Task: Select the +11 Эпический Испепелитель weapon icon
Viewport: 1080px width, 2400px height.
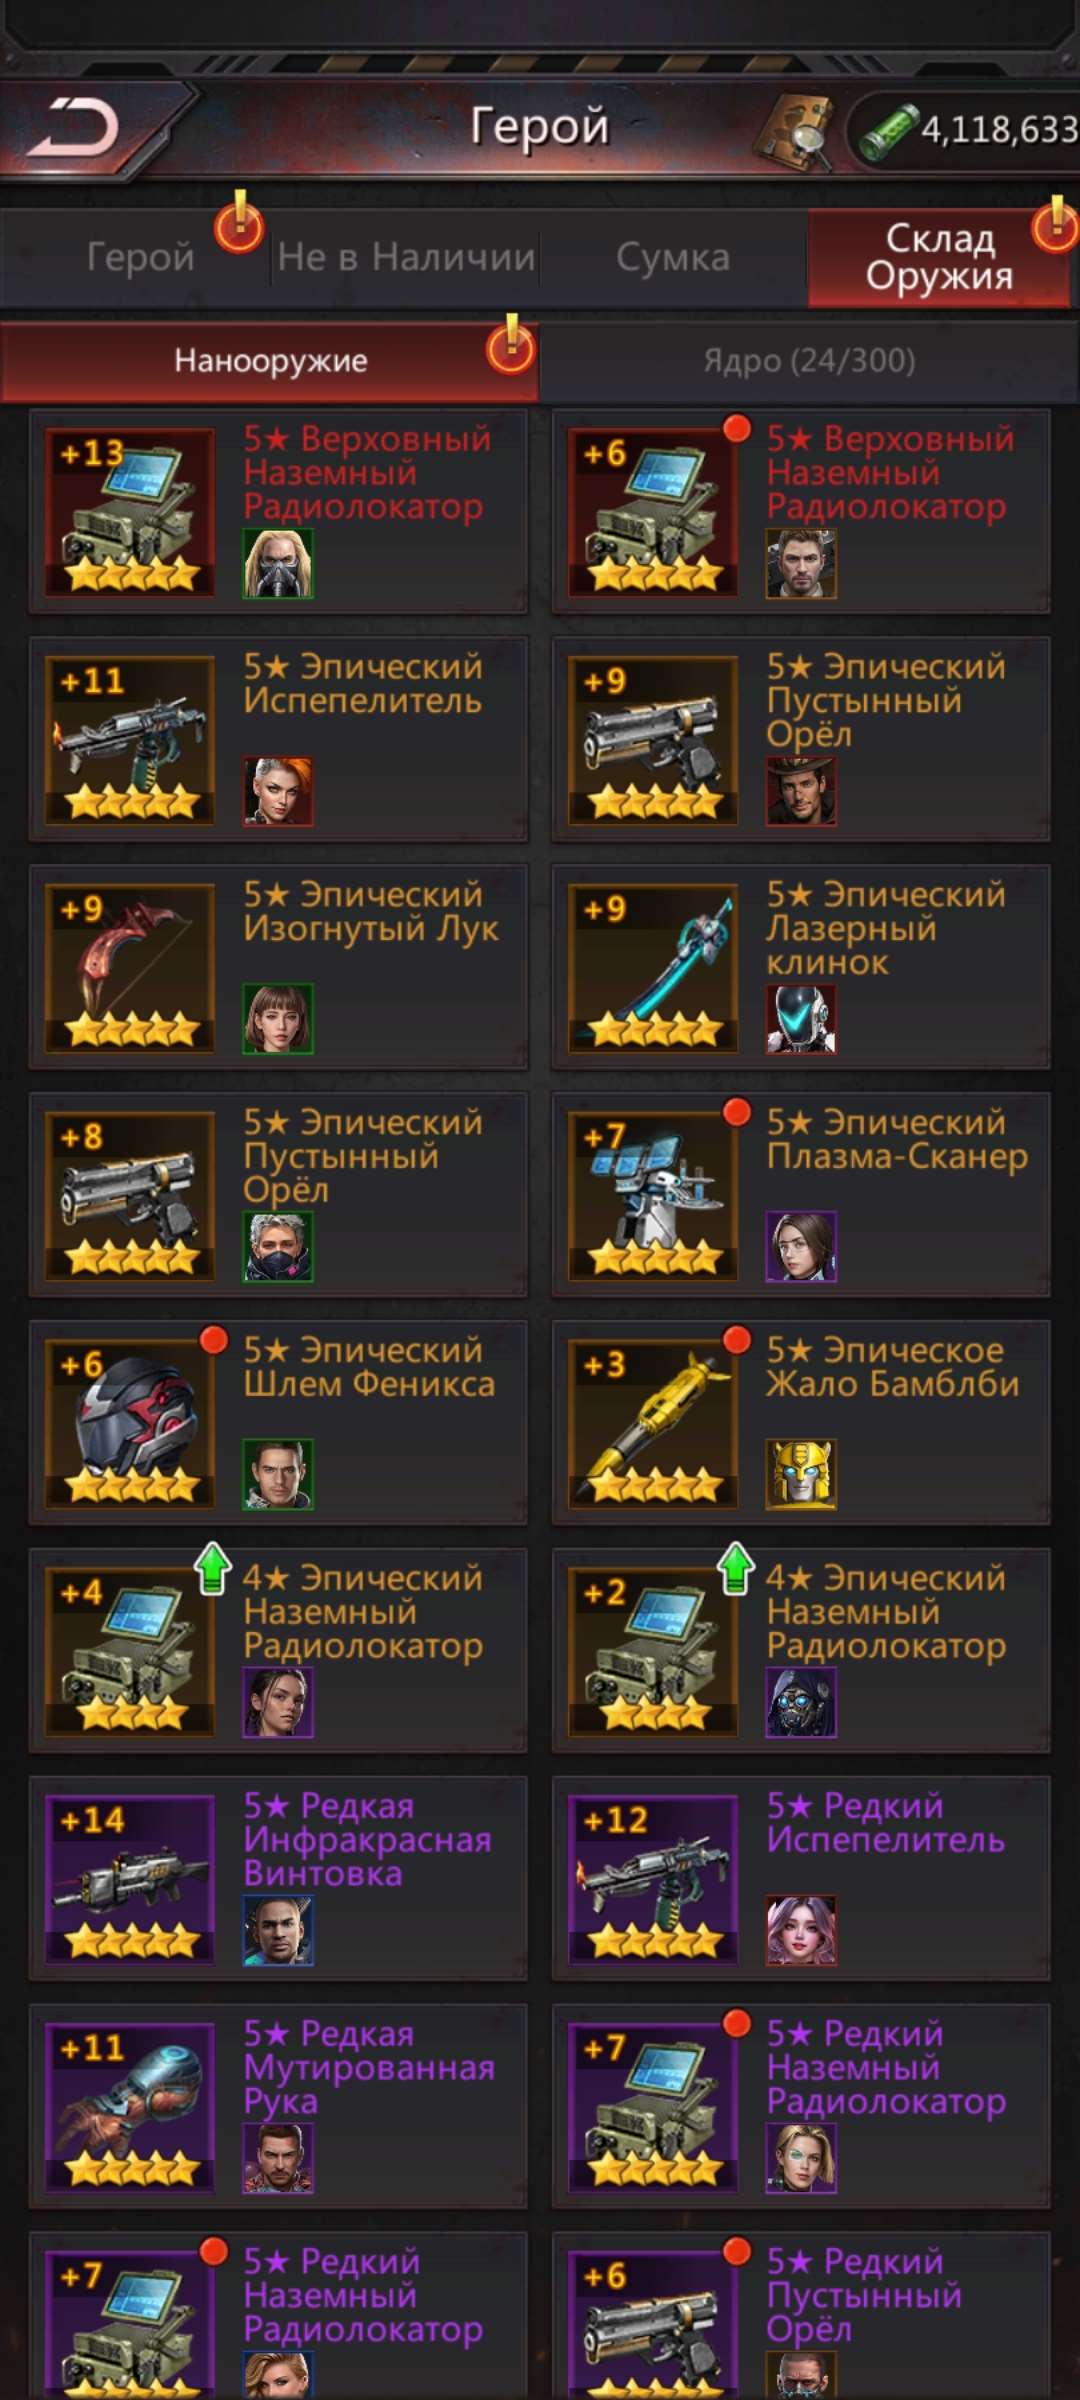Action: click(129, 740)
